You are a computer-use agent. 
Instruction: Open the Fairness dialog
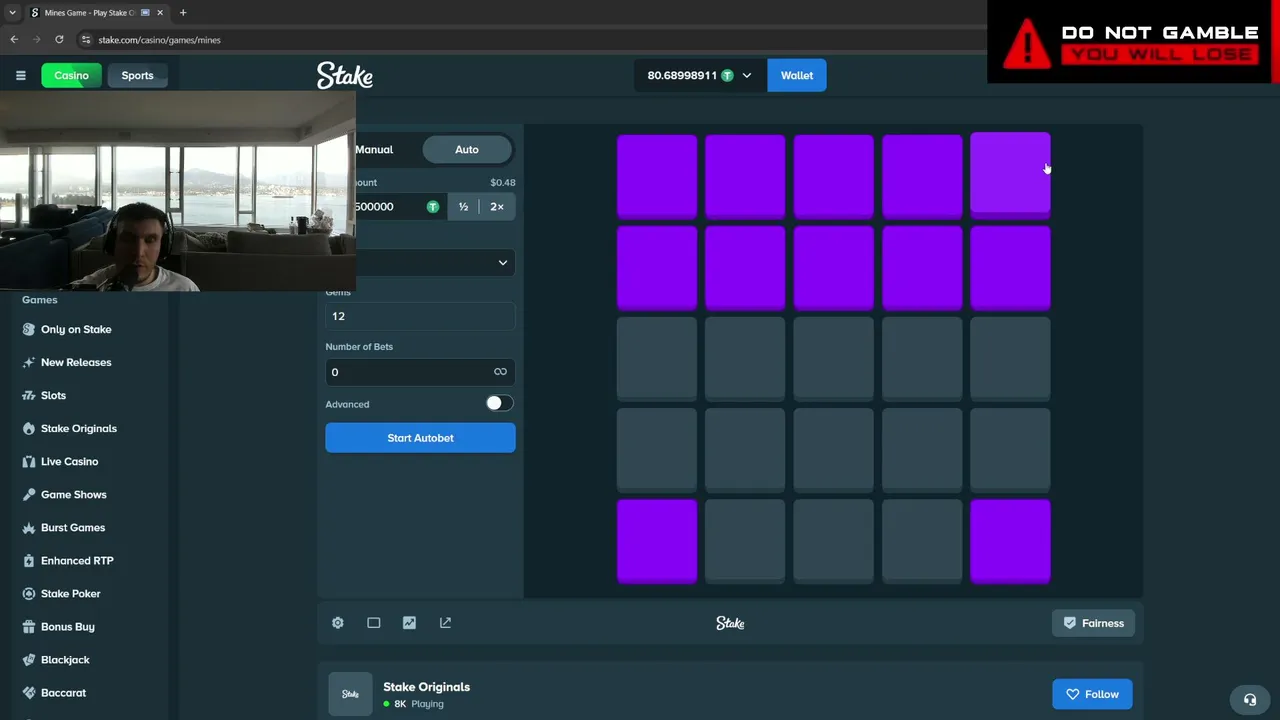pos(1093,623)
